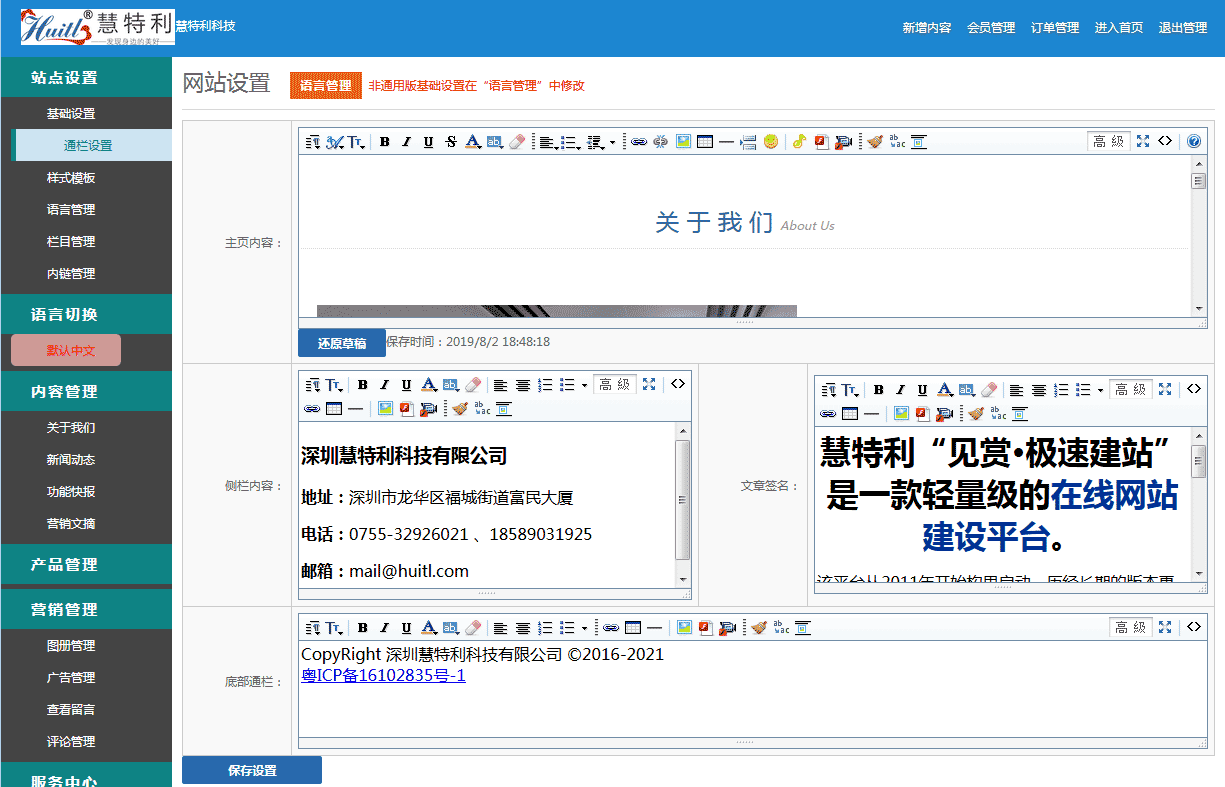
Task: Open alignment dropdown in 主页内容 editor
Action: coord(549,142)
